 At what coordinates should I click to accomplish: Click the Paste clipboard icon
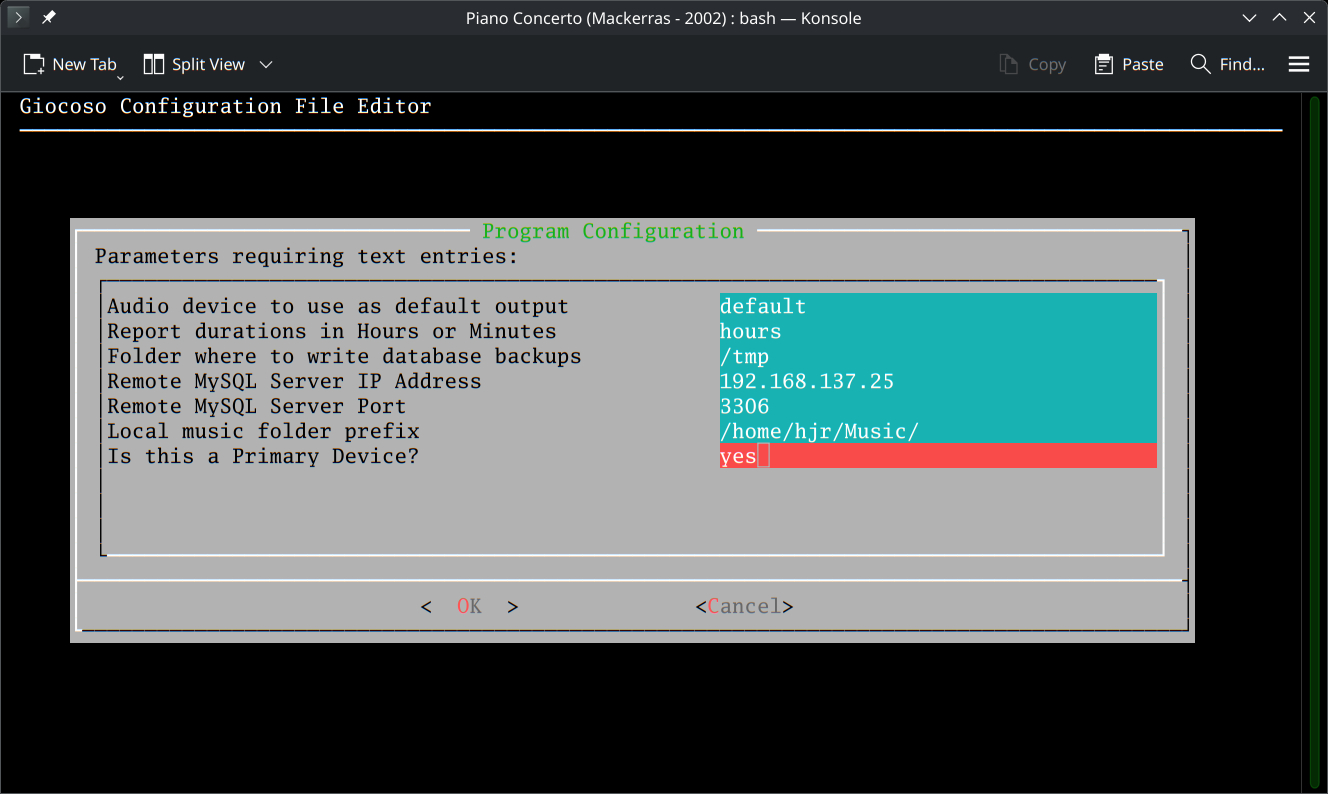(x=1104, y=64)
